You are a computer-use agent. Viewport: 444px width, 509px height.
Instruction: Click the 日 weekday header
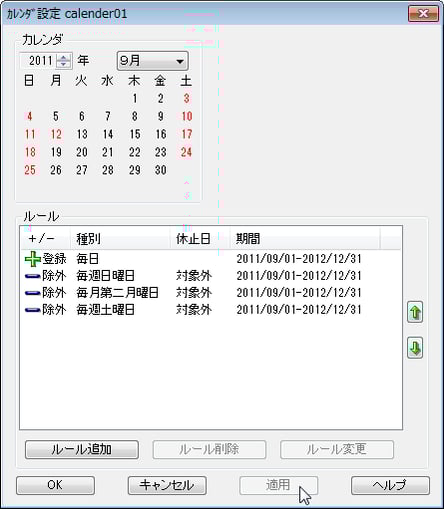[x=29, y=81]
